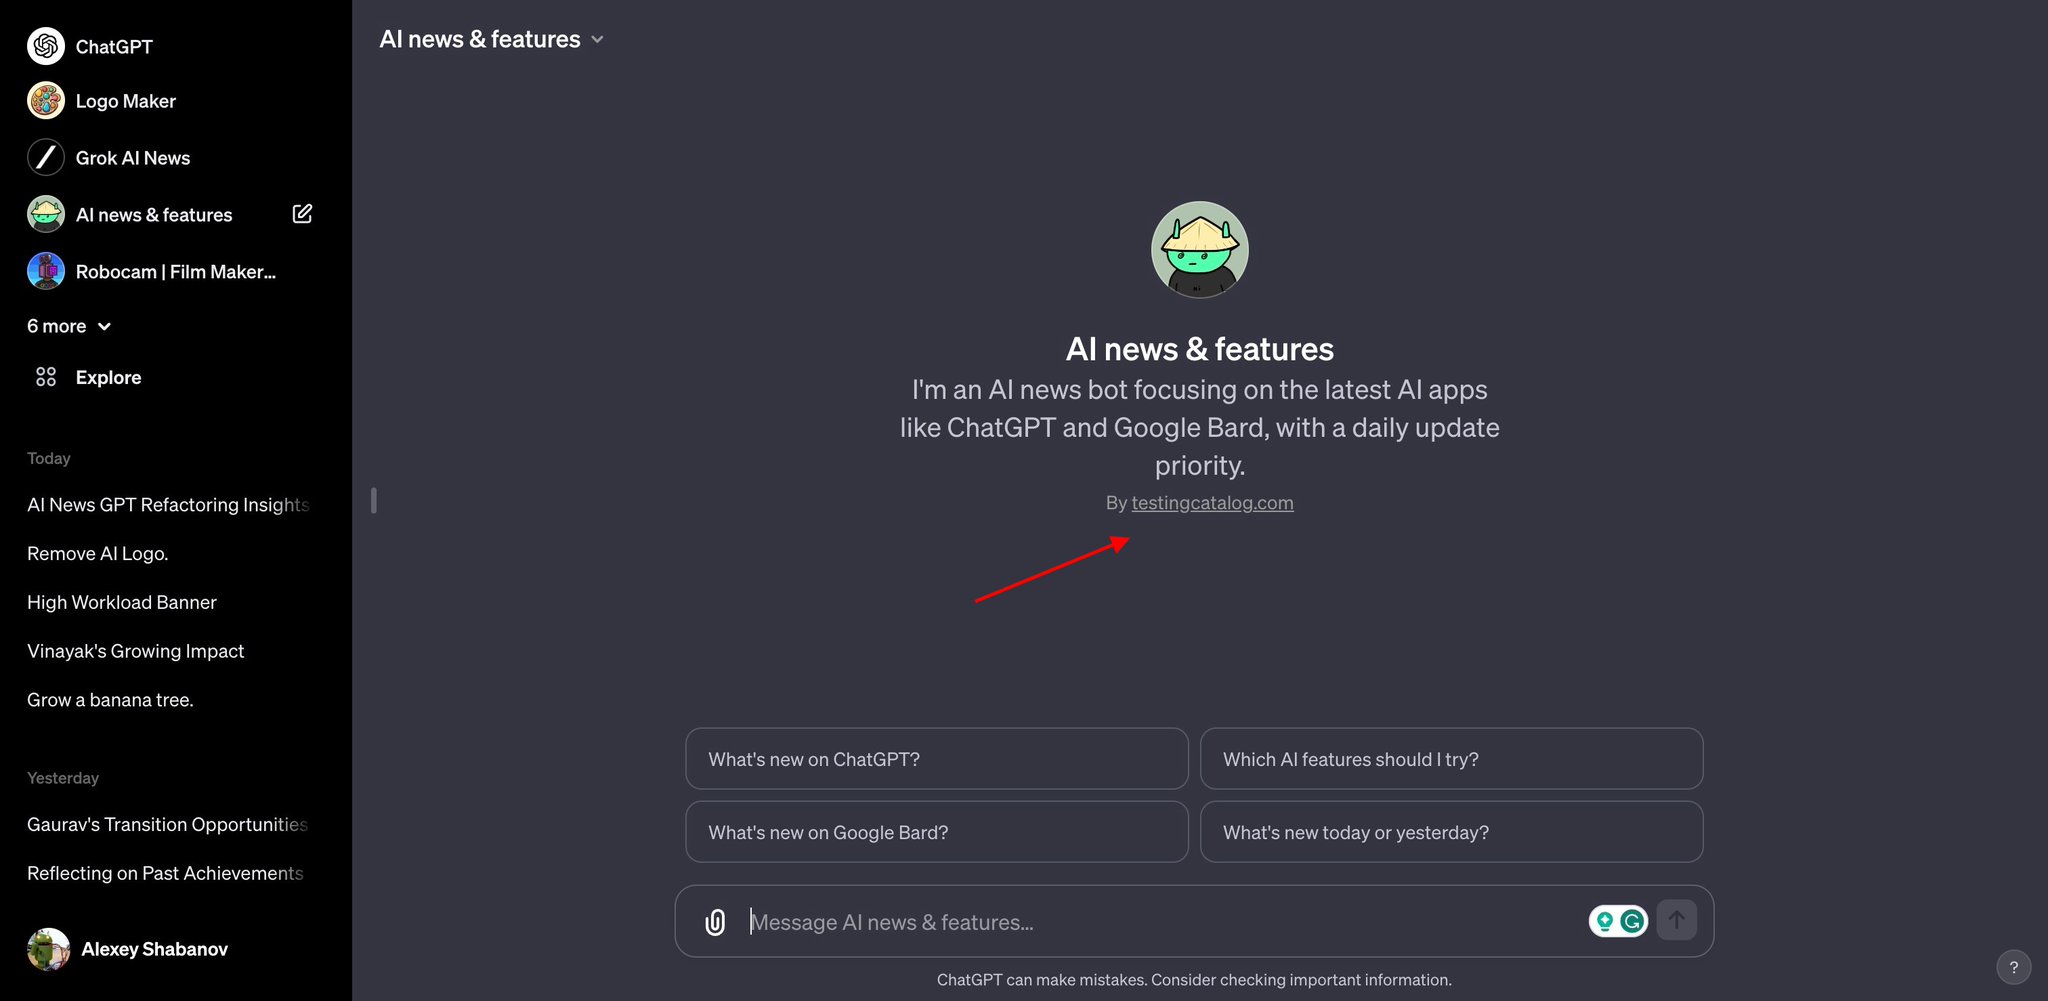Select Logo Maker in the sidebar

[x=126, y=101]
